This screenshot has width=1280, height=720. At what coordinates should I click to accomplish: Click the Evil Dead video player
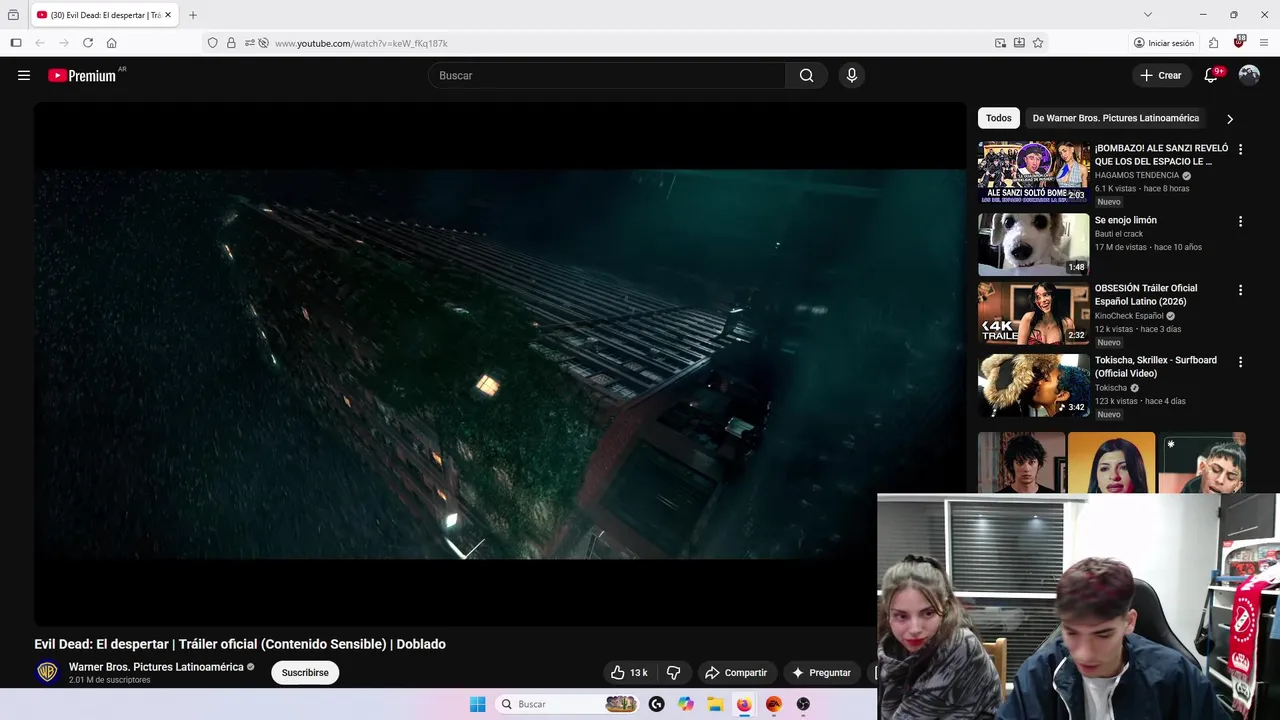pos(500,364)
